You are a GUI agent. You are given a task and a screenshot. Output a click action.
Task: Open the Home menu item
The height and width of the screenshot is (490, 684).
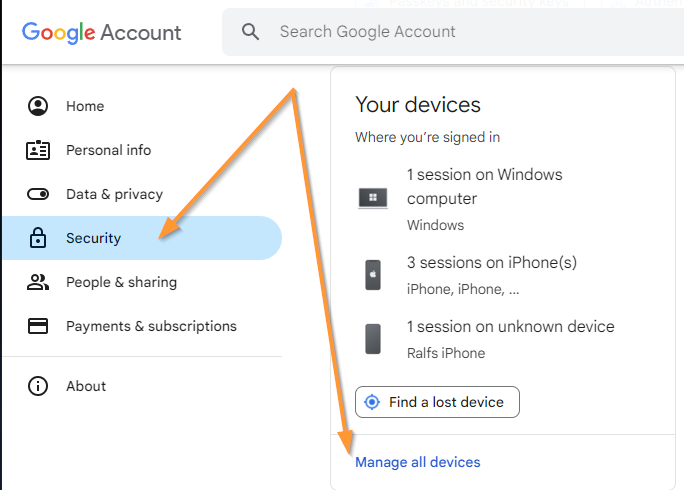[x=85, y=106]
